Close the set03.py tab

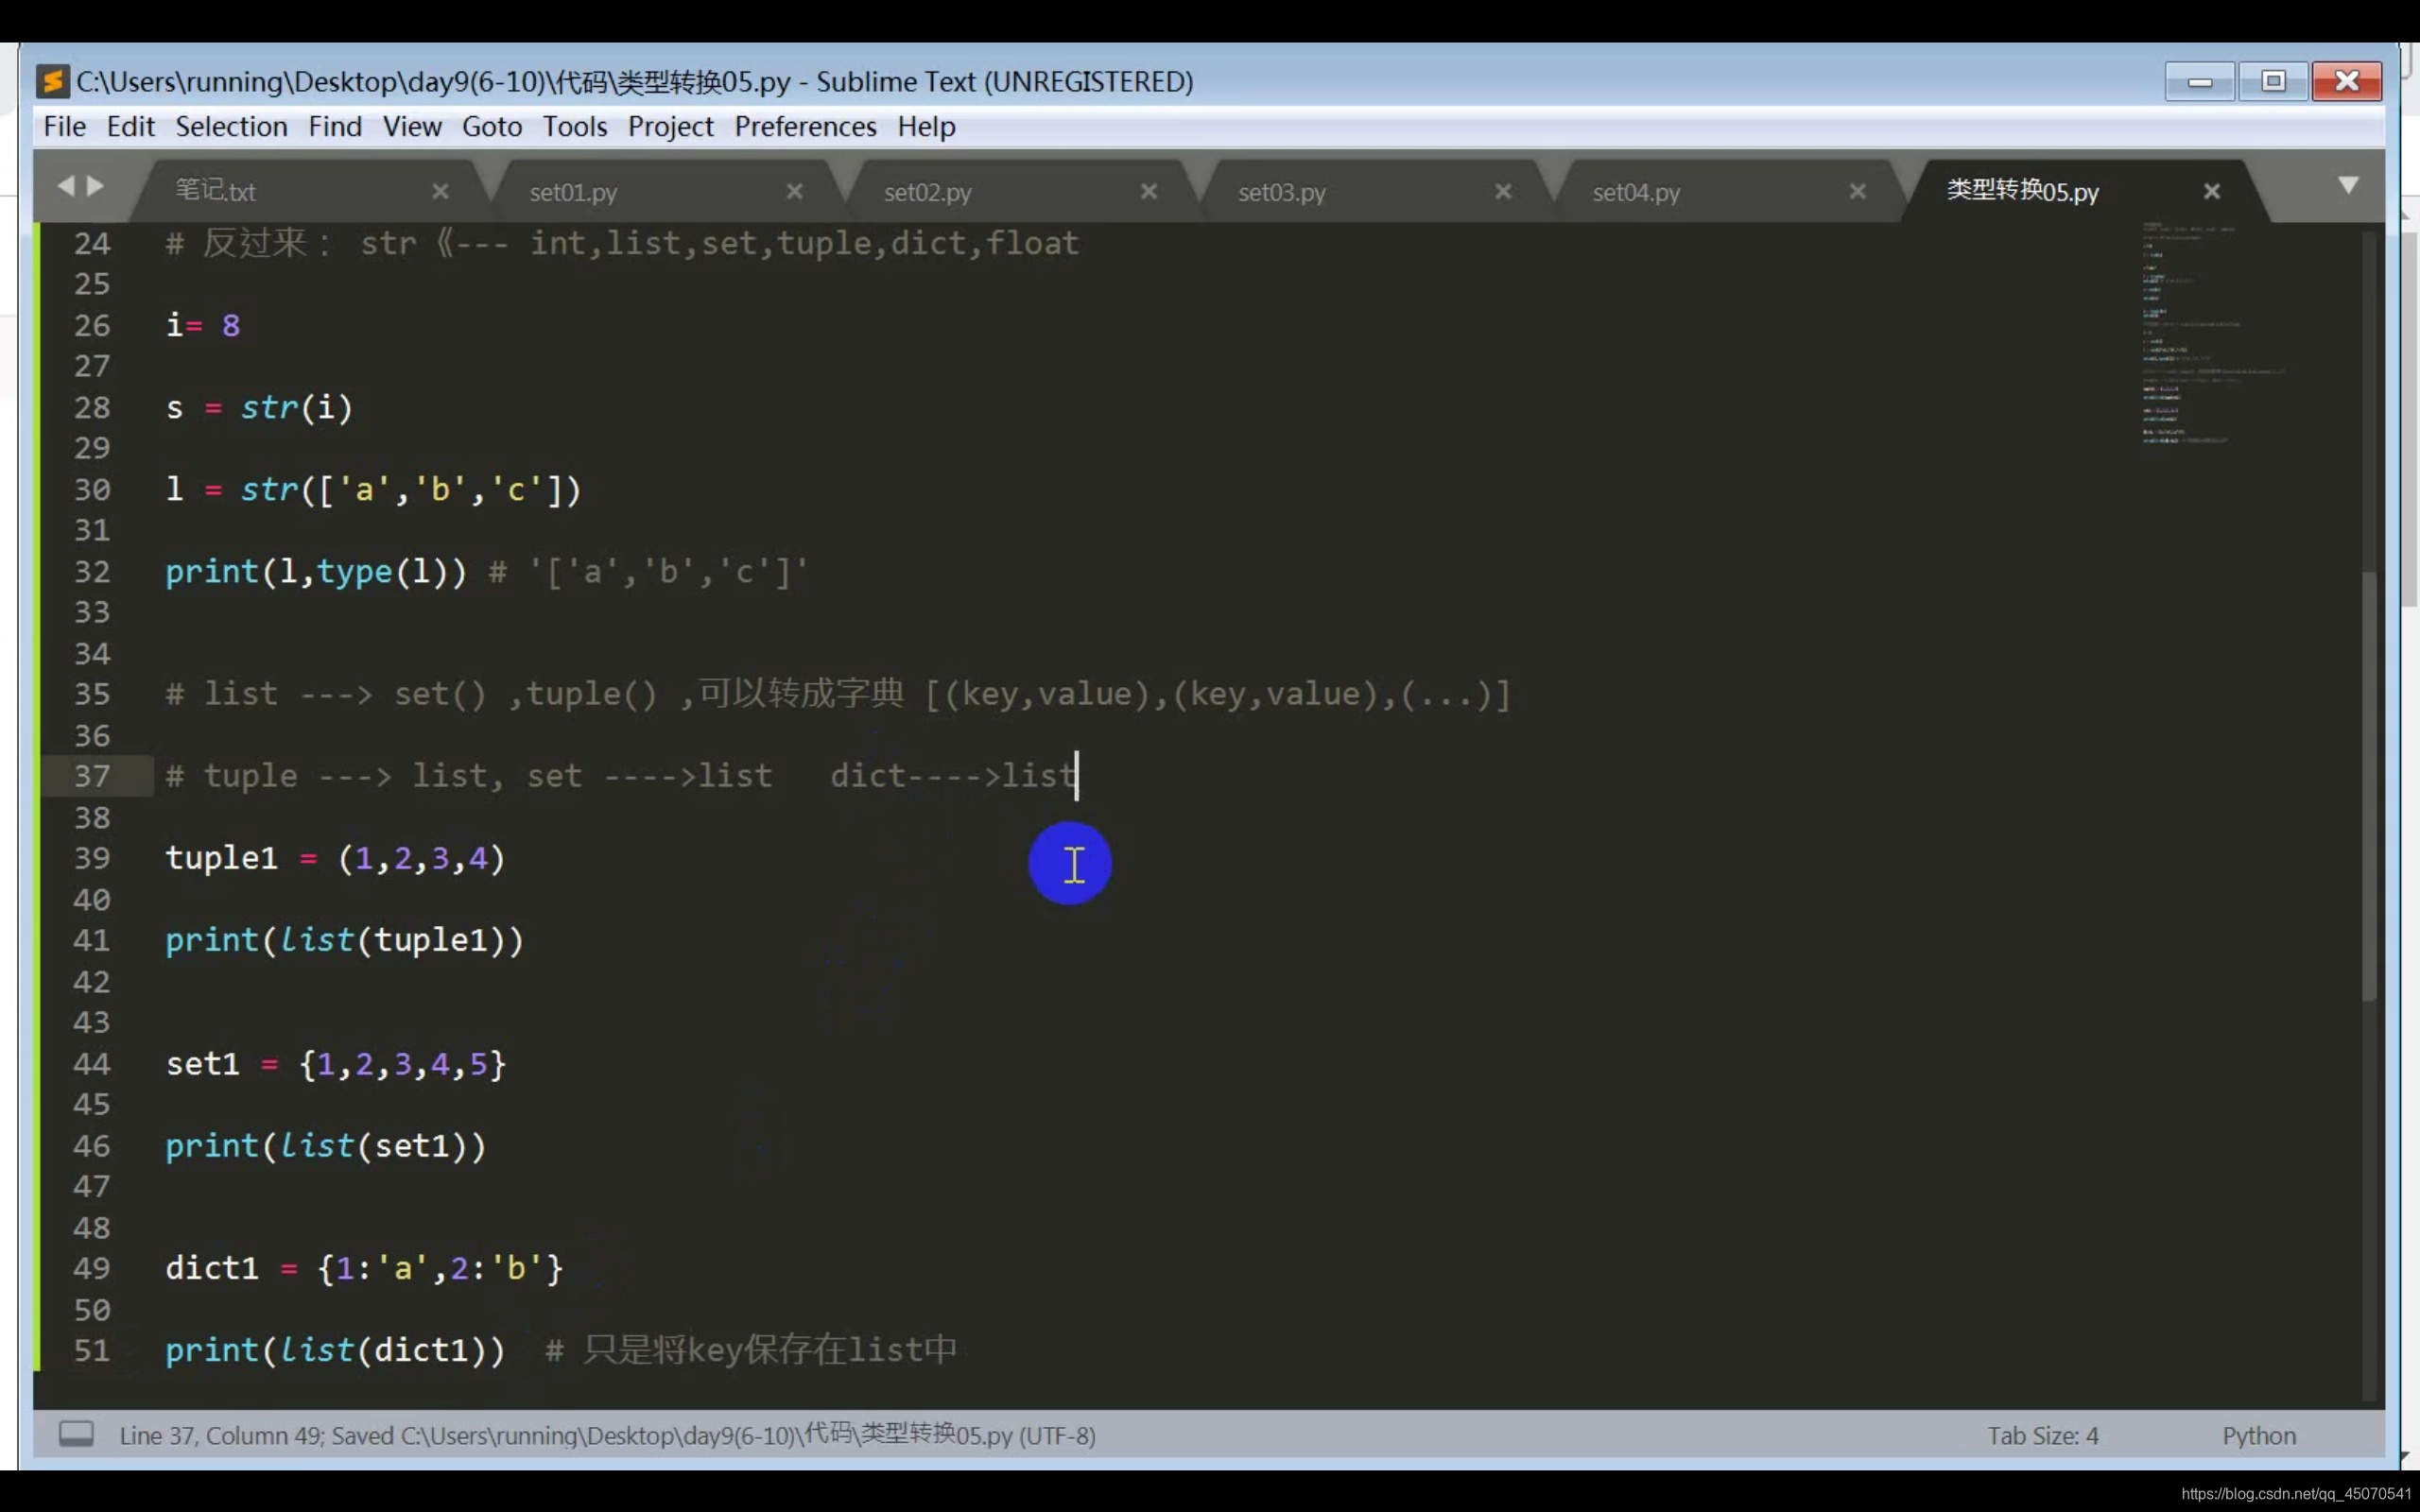1503,191
